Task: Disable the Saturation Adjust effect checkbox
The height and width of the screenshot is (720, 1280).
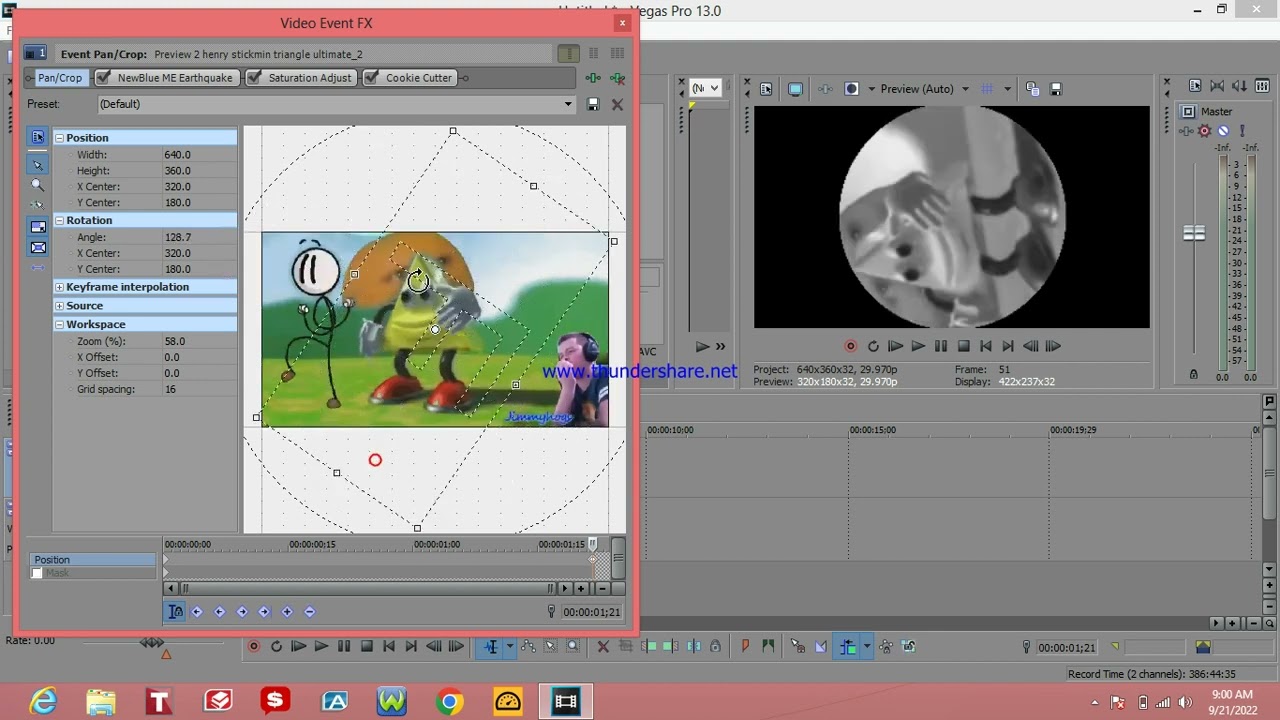Action: click(254, 78)
